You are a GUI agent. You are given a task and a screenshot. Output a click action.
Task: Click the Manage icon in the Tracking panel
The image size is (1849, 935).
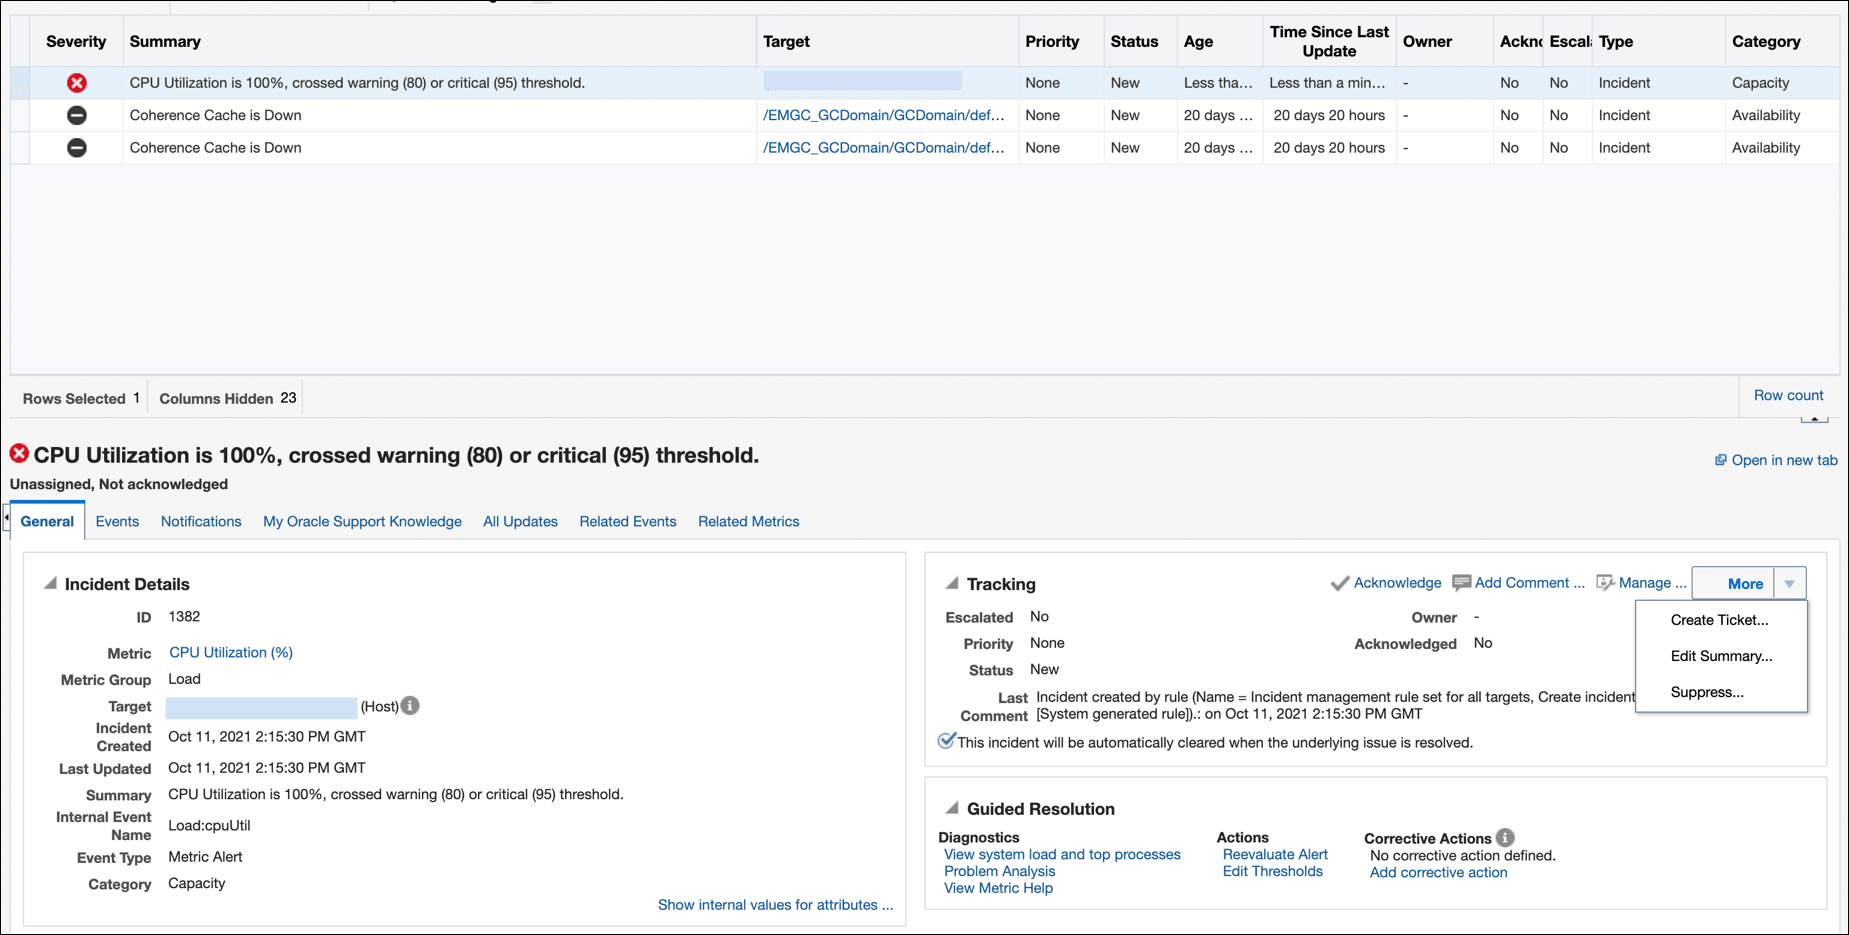[x=1605, y=583]
